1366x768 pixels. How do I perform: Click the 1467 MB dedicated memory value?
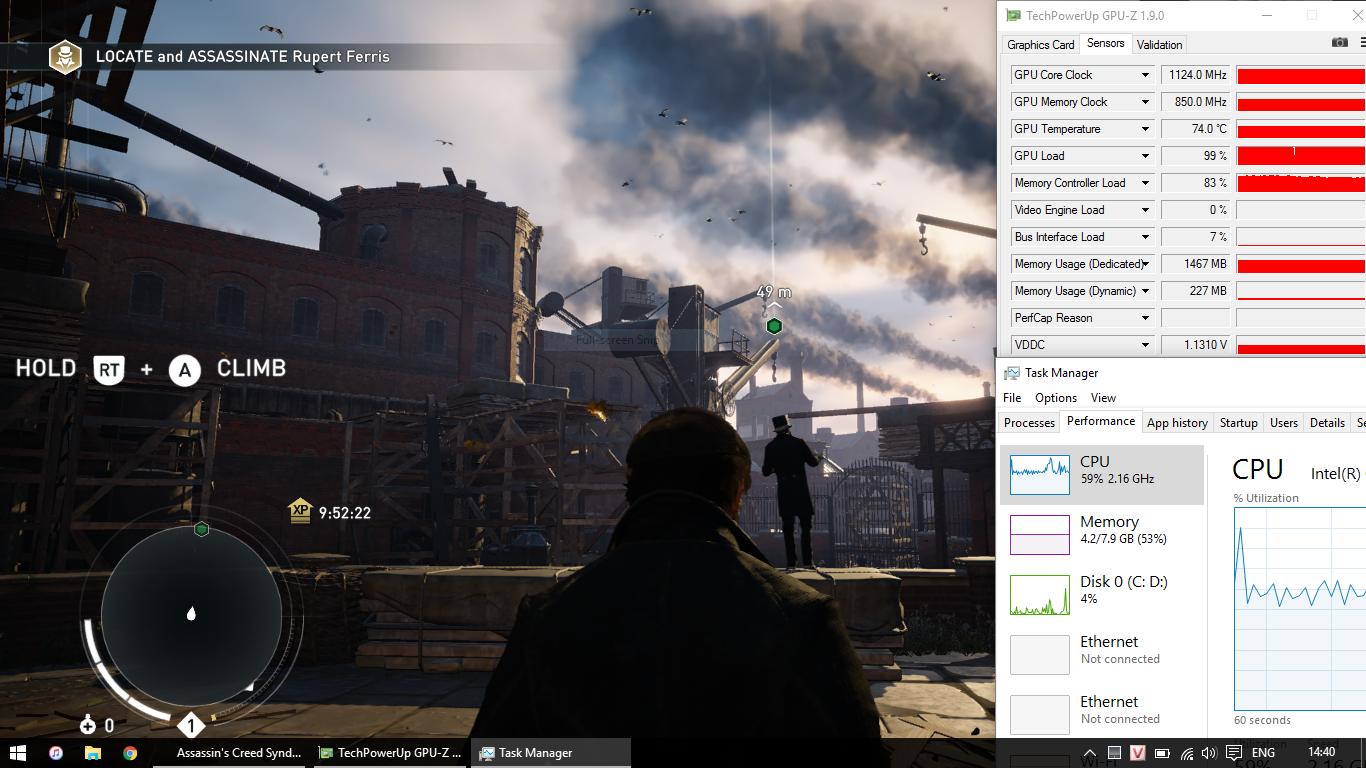1195,264
